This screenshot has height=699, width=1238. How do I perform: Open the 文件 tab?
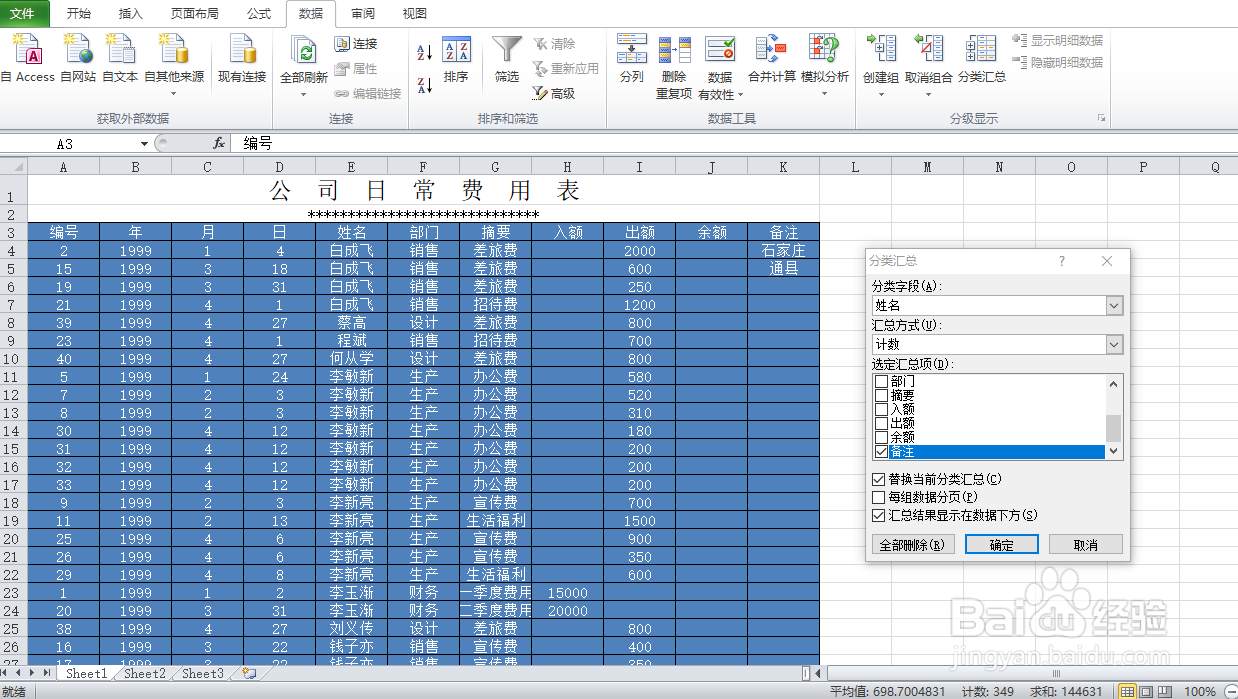[22, 14]
